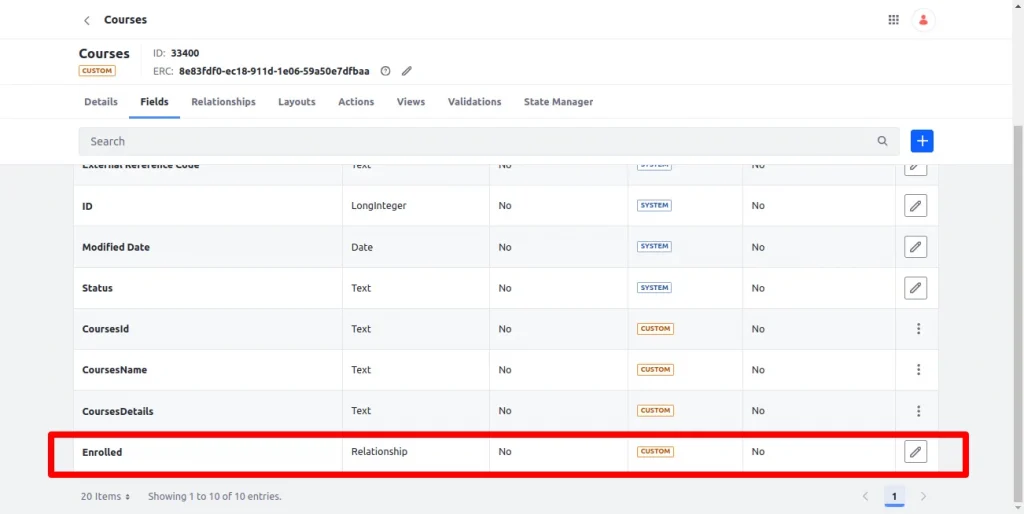Click the back arrow next to Courses
The image size is (1024, 514).
point(87,20)
